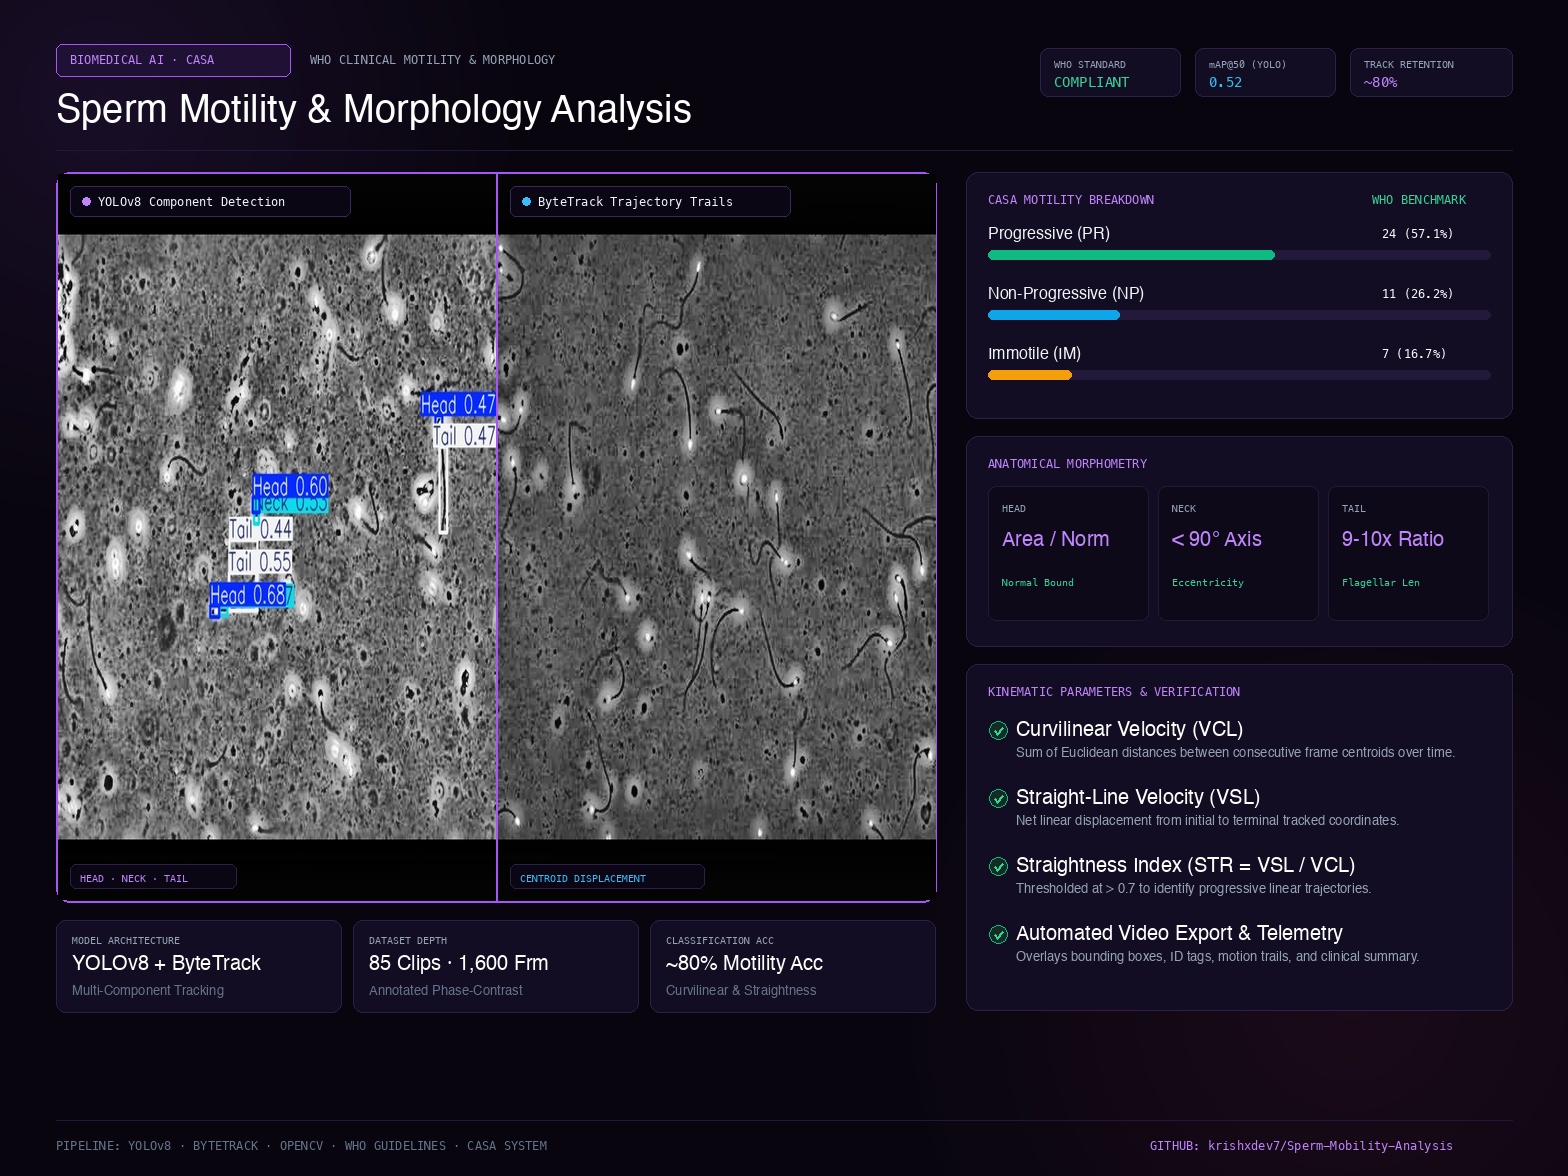Click the "Tail 0.47" detection label
Screen dimensions: 1568x1176
point(464,436)
